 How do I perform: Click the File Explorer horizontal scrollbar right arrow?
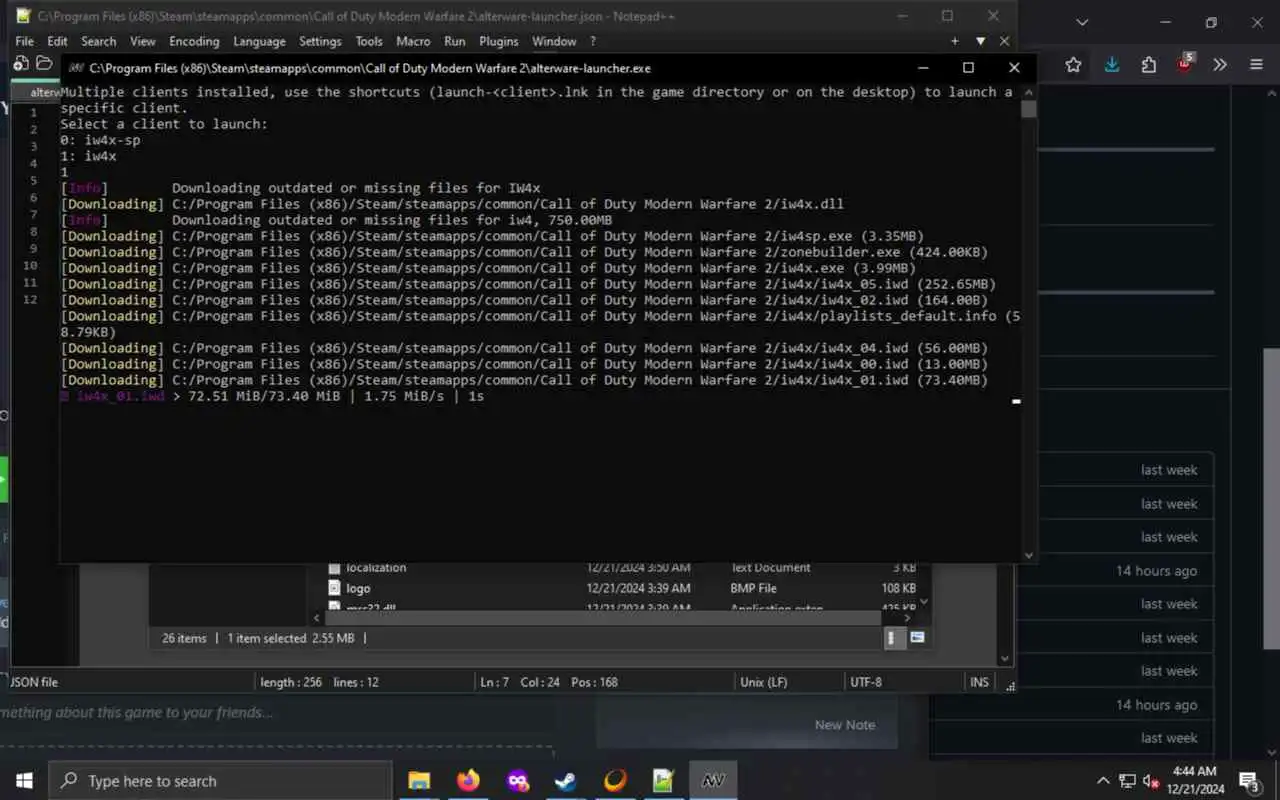pyautogui.click(x=909, y=619)
